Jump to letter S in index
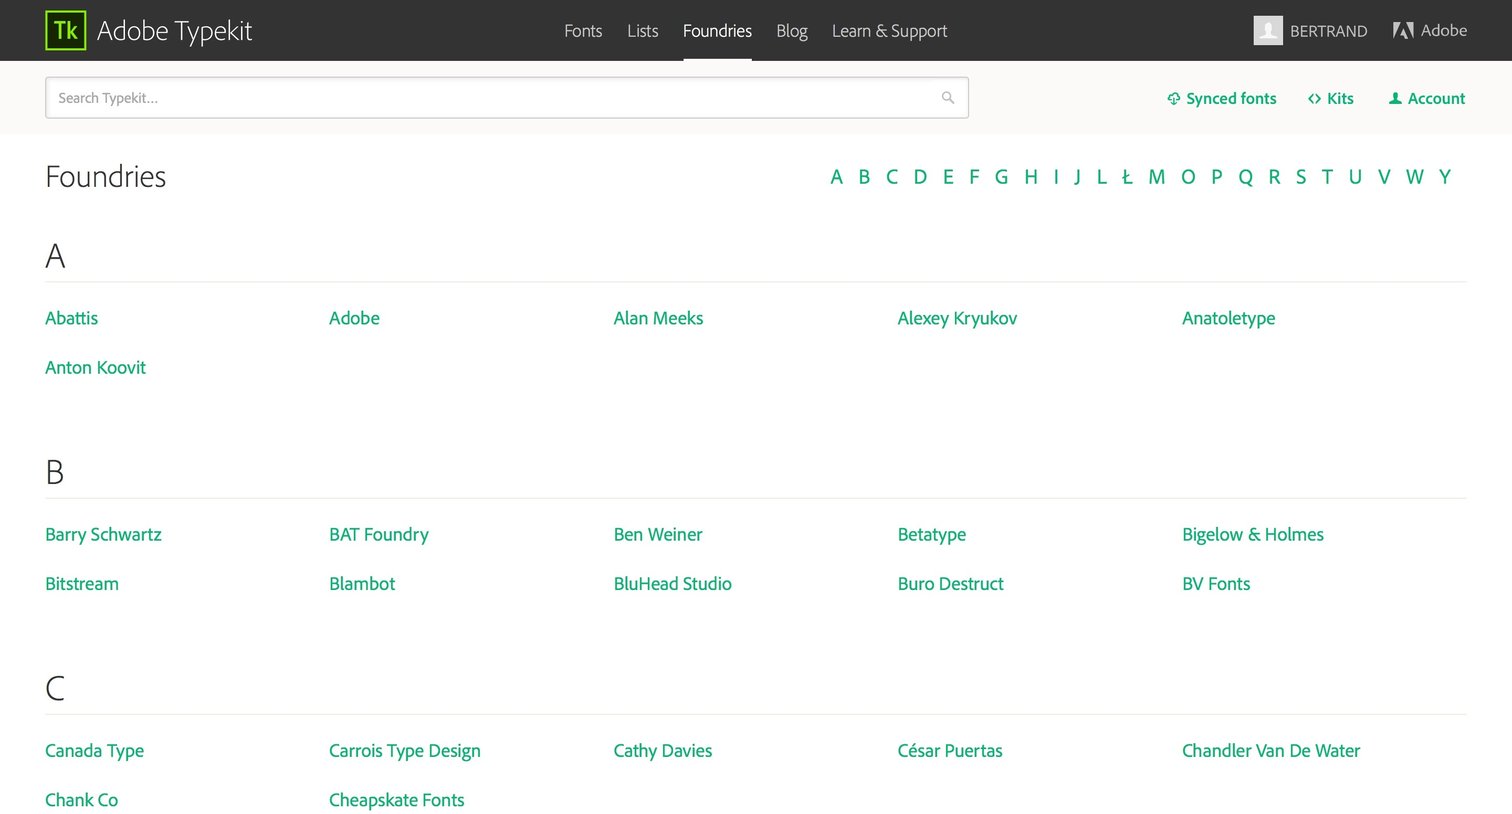The width and height of the screenshot is (1512, 814). [x=1301, y=177]
